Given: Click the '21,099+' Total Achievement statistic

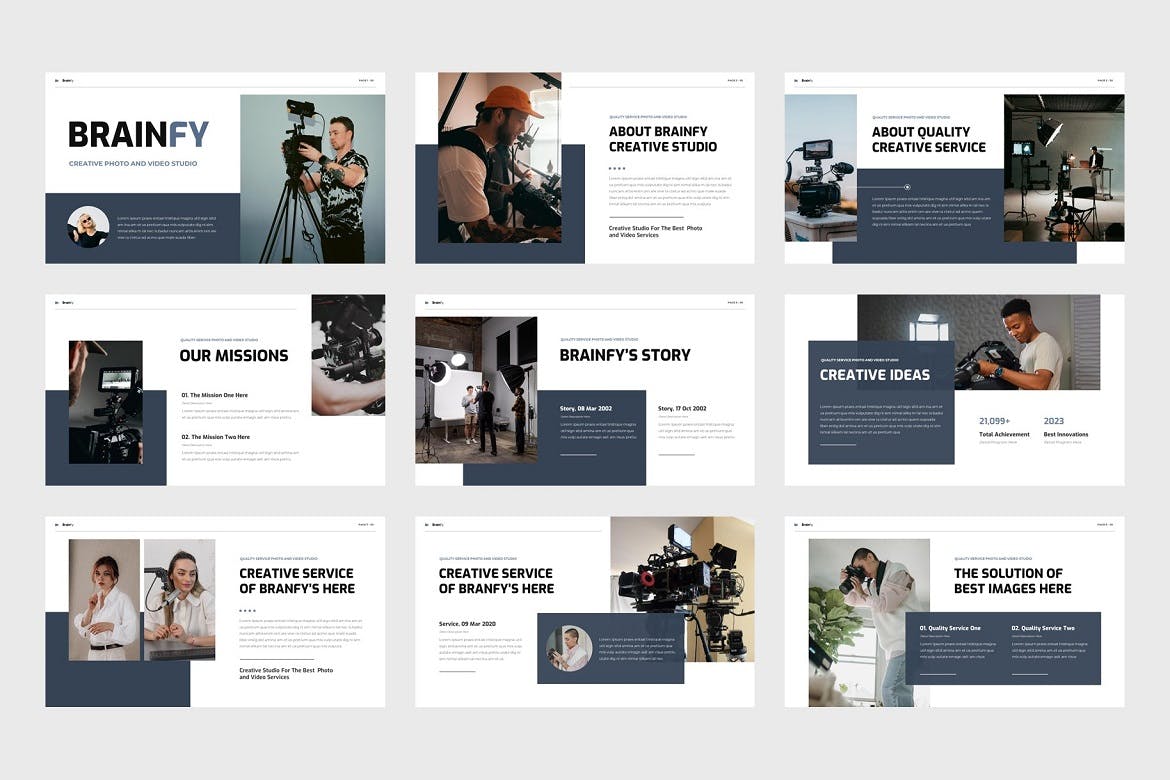Looking at the screenshot, I should [x=995, y=422].
